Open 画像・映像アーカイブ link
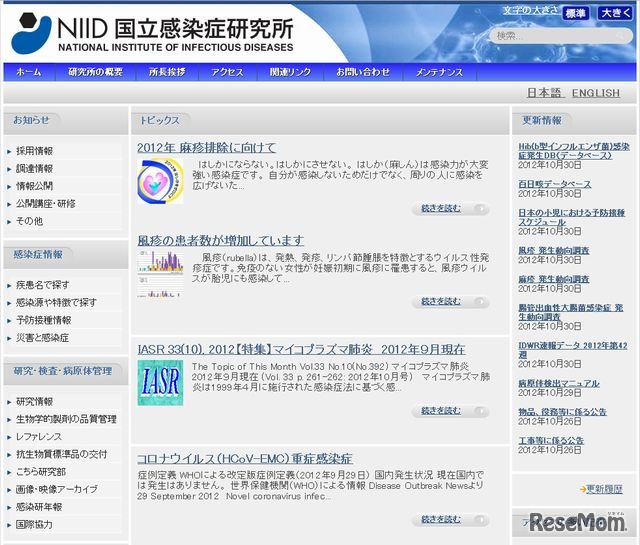640x545 pixels. 57,489
